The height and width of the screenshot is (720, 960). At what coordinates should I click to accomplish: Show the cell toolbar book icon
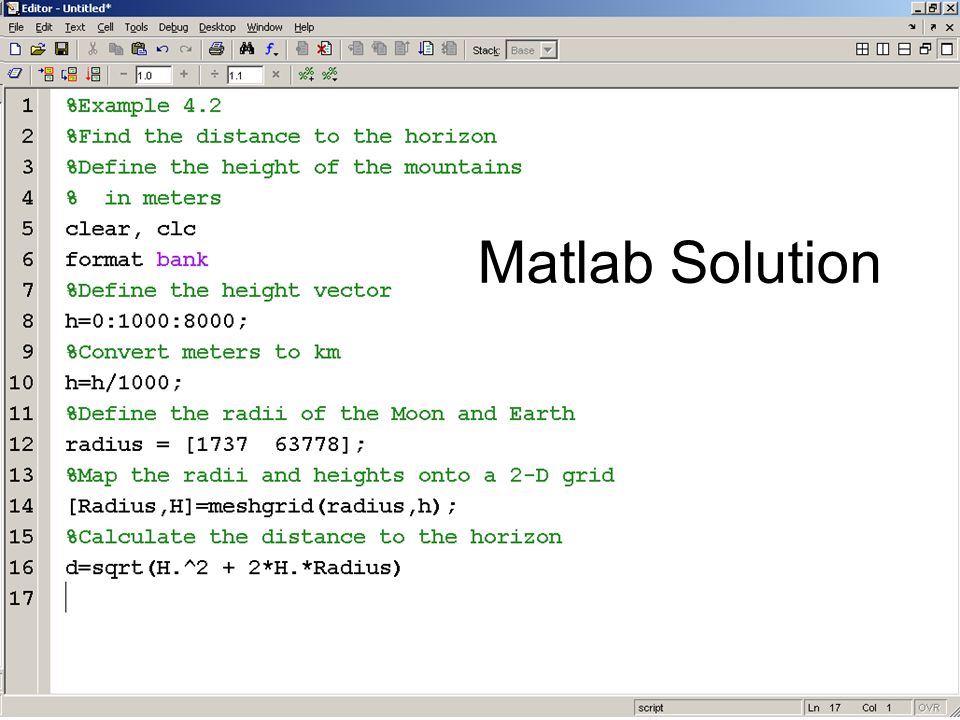click(15, 74)
